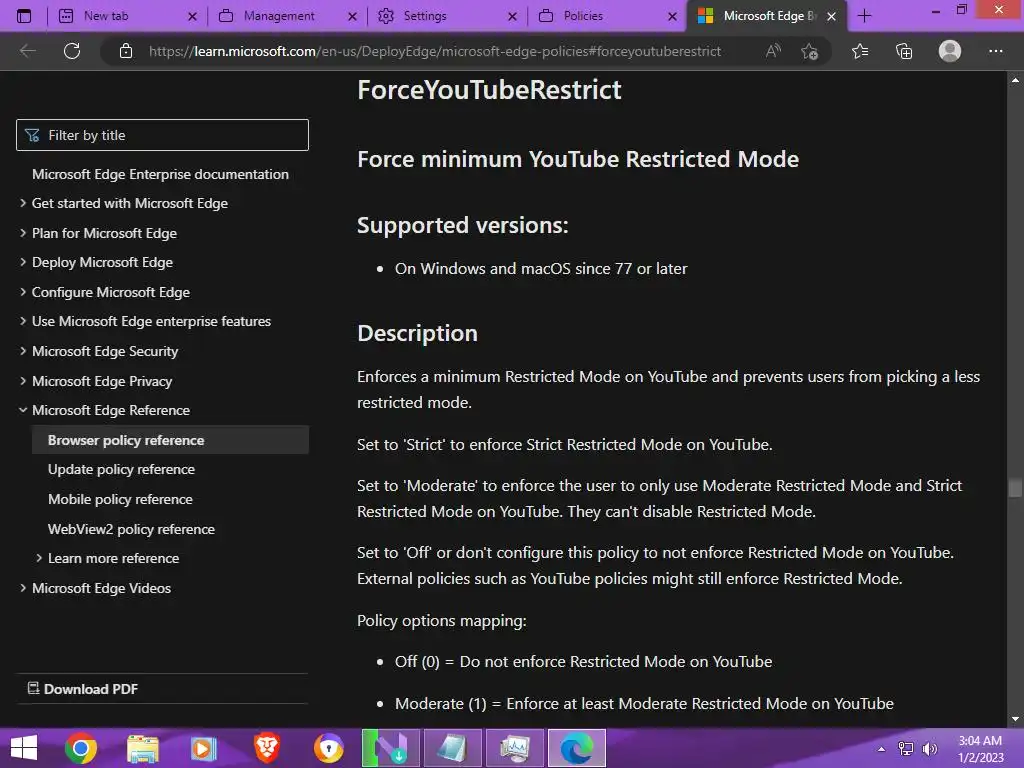Screen dimensions: 1024x768
Task: Open the Collections button
Action: pos(904,51)
